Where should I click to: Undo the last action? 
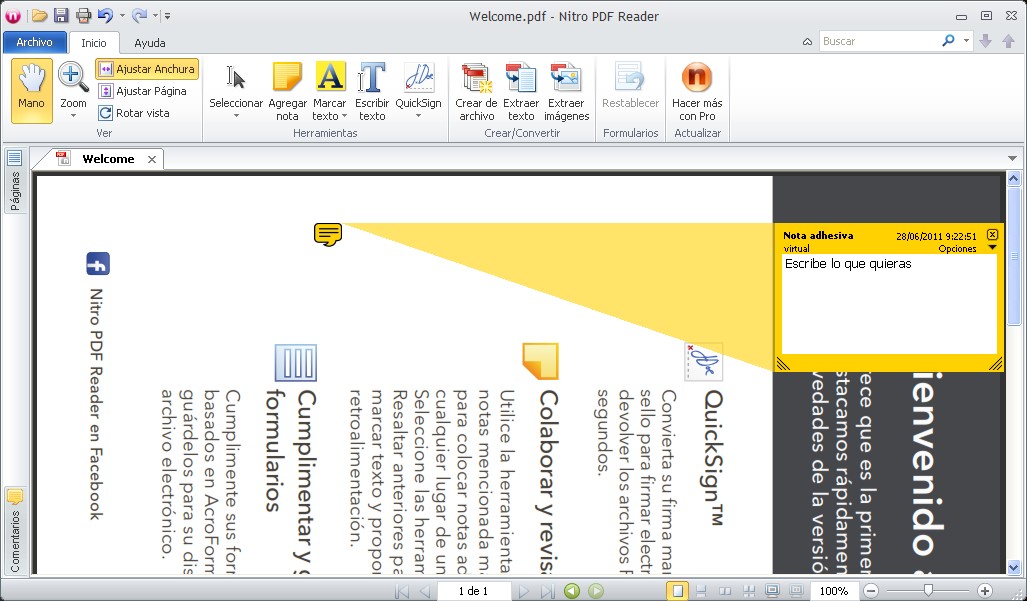click(x=105, y=16)
